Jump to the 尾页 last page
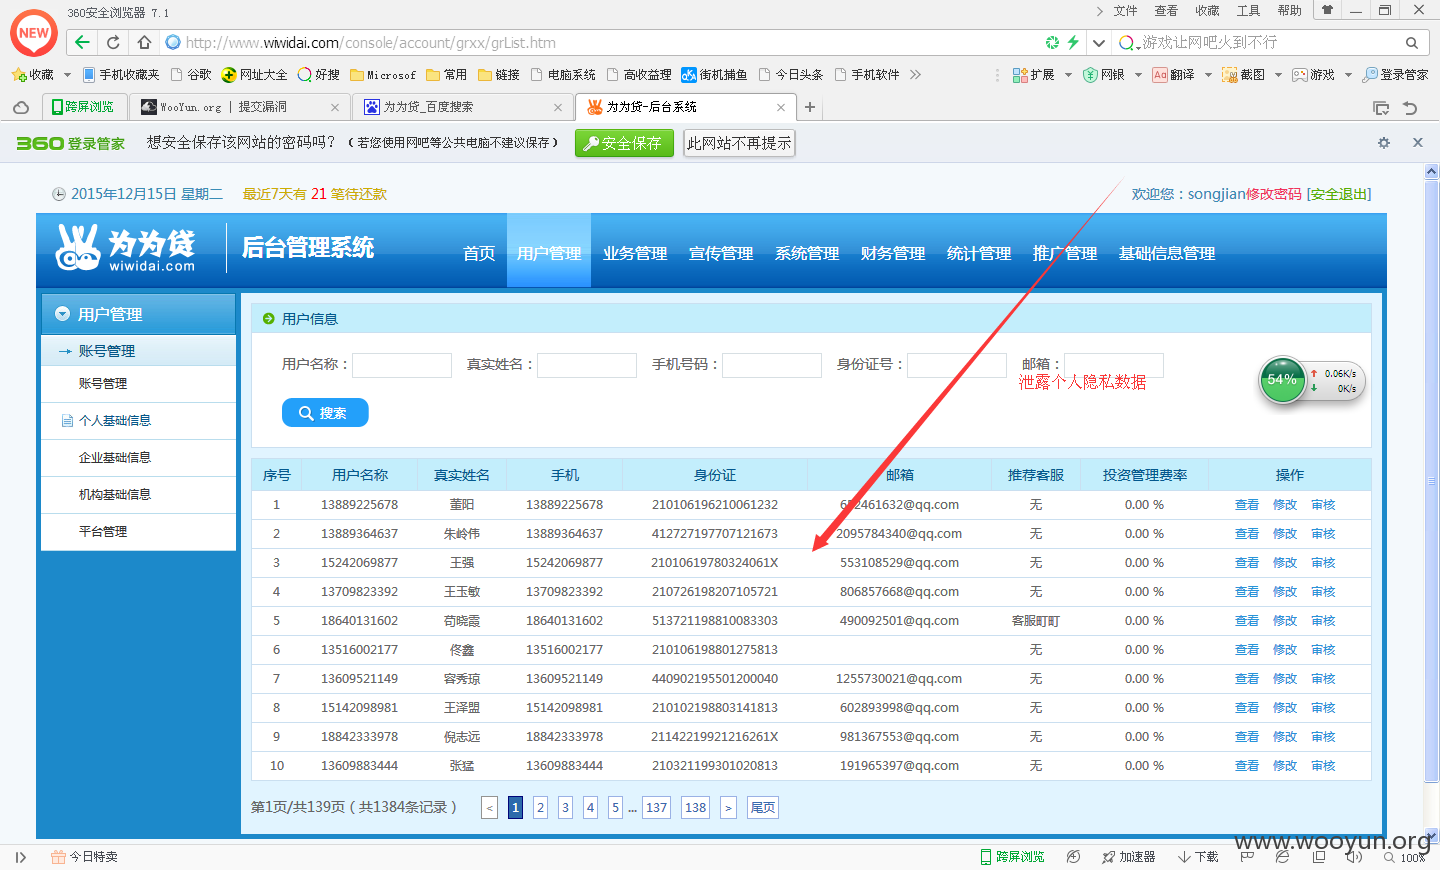1440x870 pixels. pyautogui.click(x=763, y=807)
